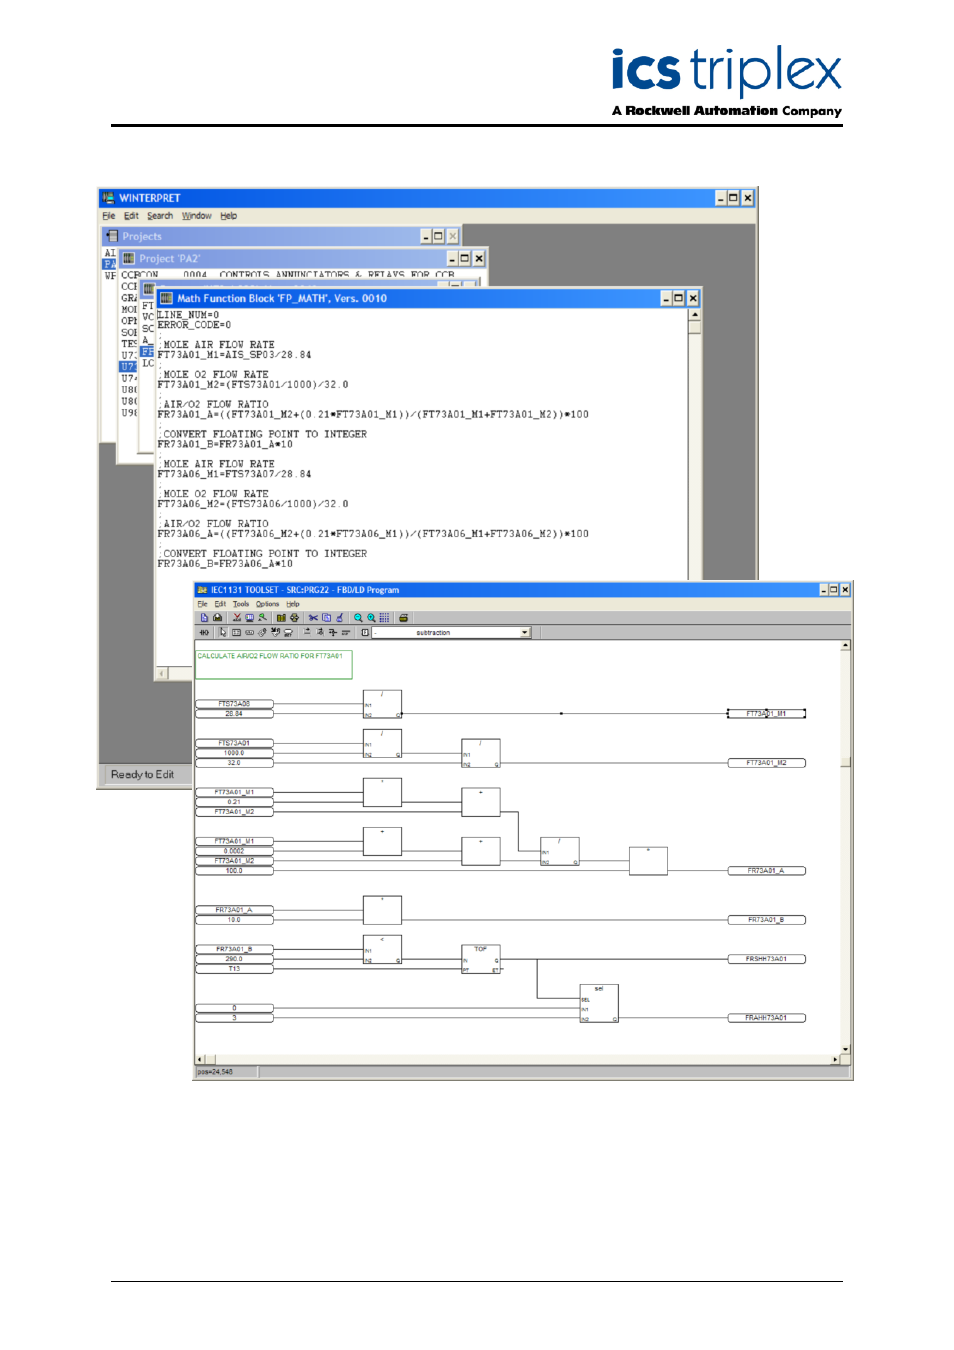Click the green debug icon next to monitor
The width and height of the screenshot is (954, 1350).
pos(262,617)
